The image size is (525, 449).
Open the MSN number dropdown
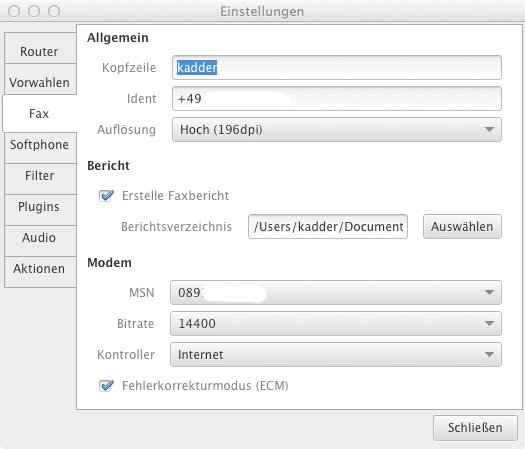[335, 293]
